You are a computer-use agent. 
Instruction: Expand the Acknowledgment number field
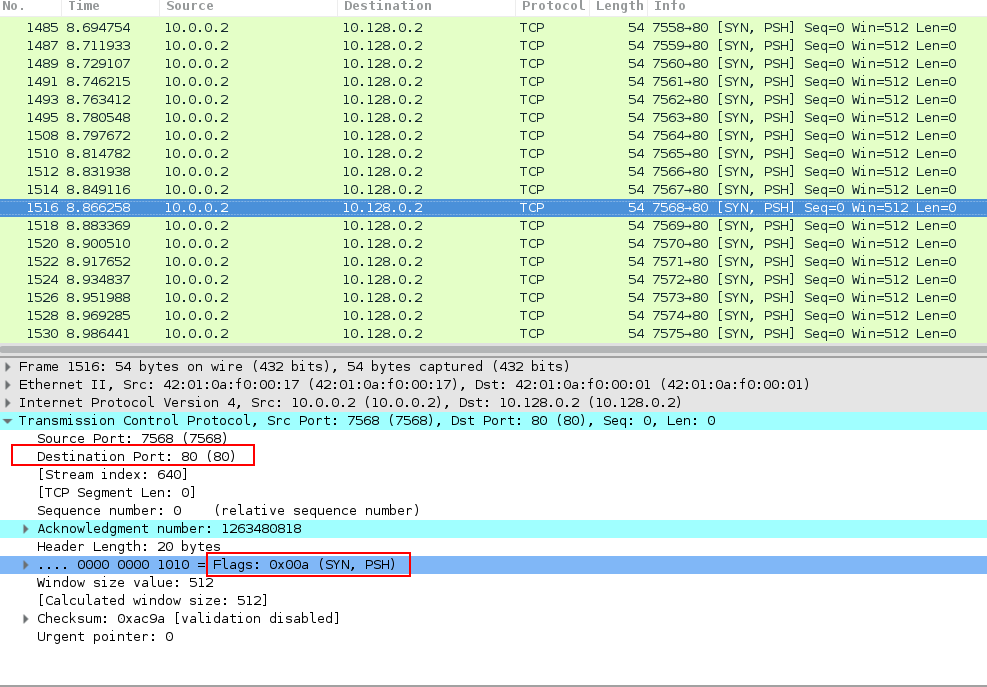pyautogui.click(x=26, y=529)
